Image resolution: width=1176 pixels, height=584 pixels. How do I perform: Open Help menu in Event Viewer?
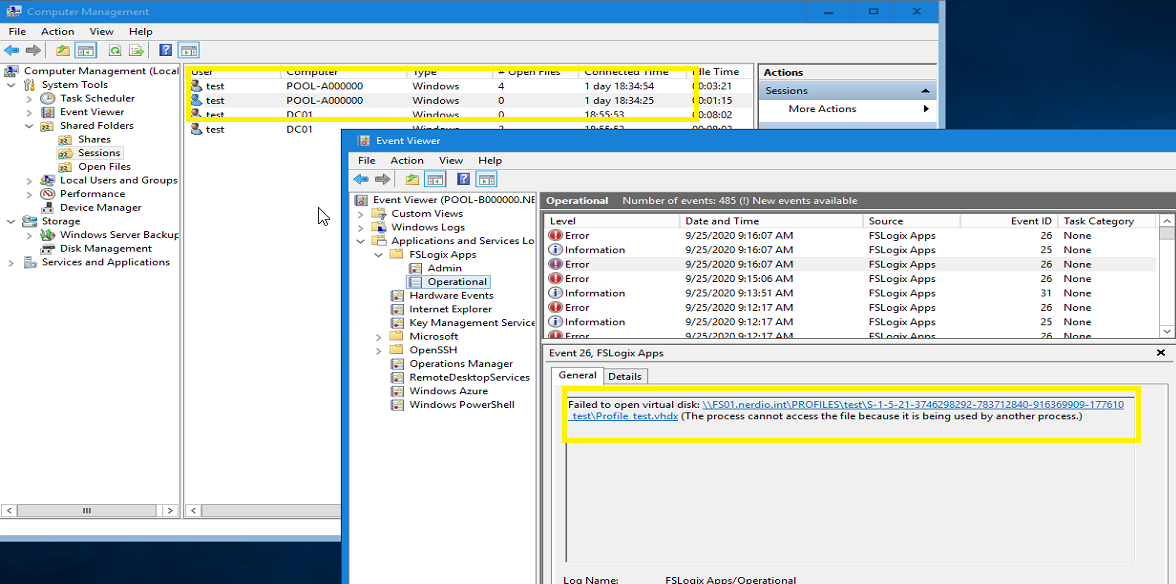490,160
